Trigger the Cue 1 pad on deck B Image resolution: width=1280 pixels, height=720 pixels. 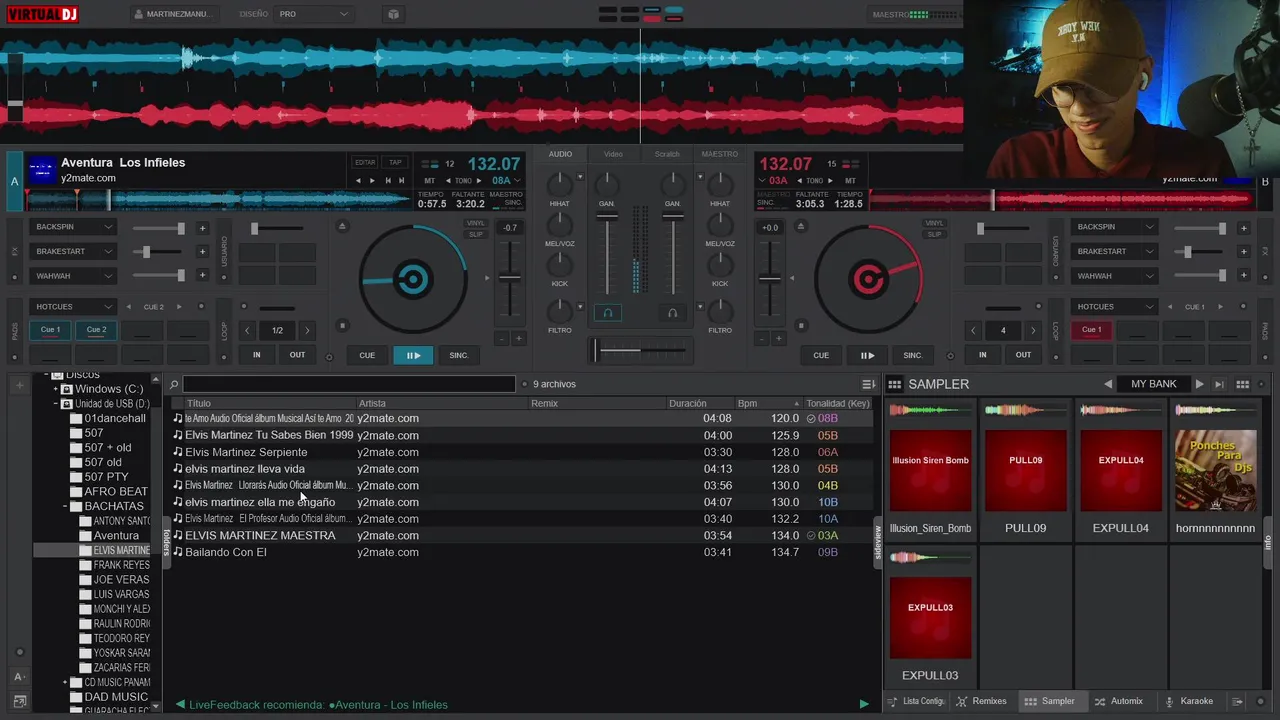coord(1092,330)
